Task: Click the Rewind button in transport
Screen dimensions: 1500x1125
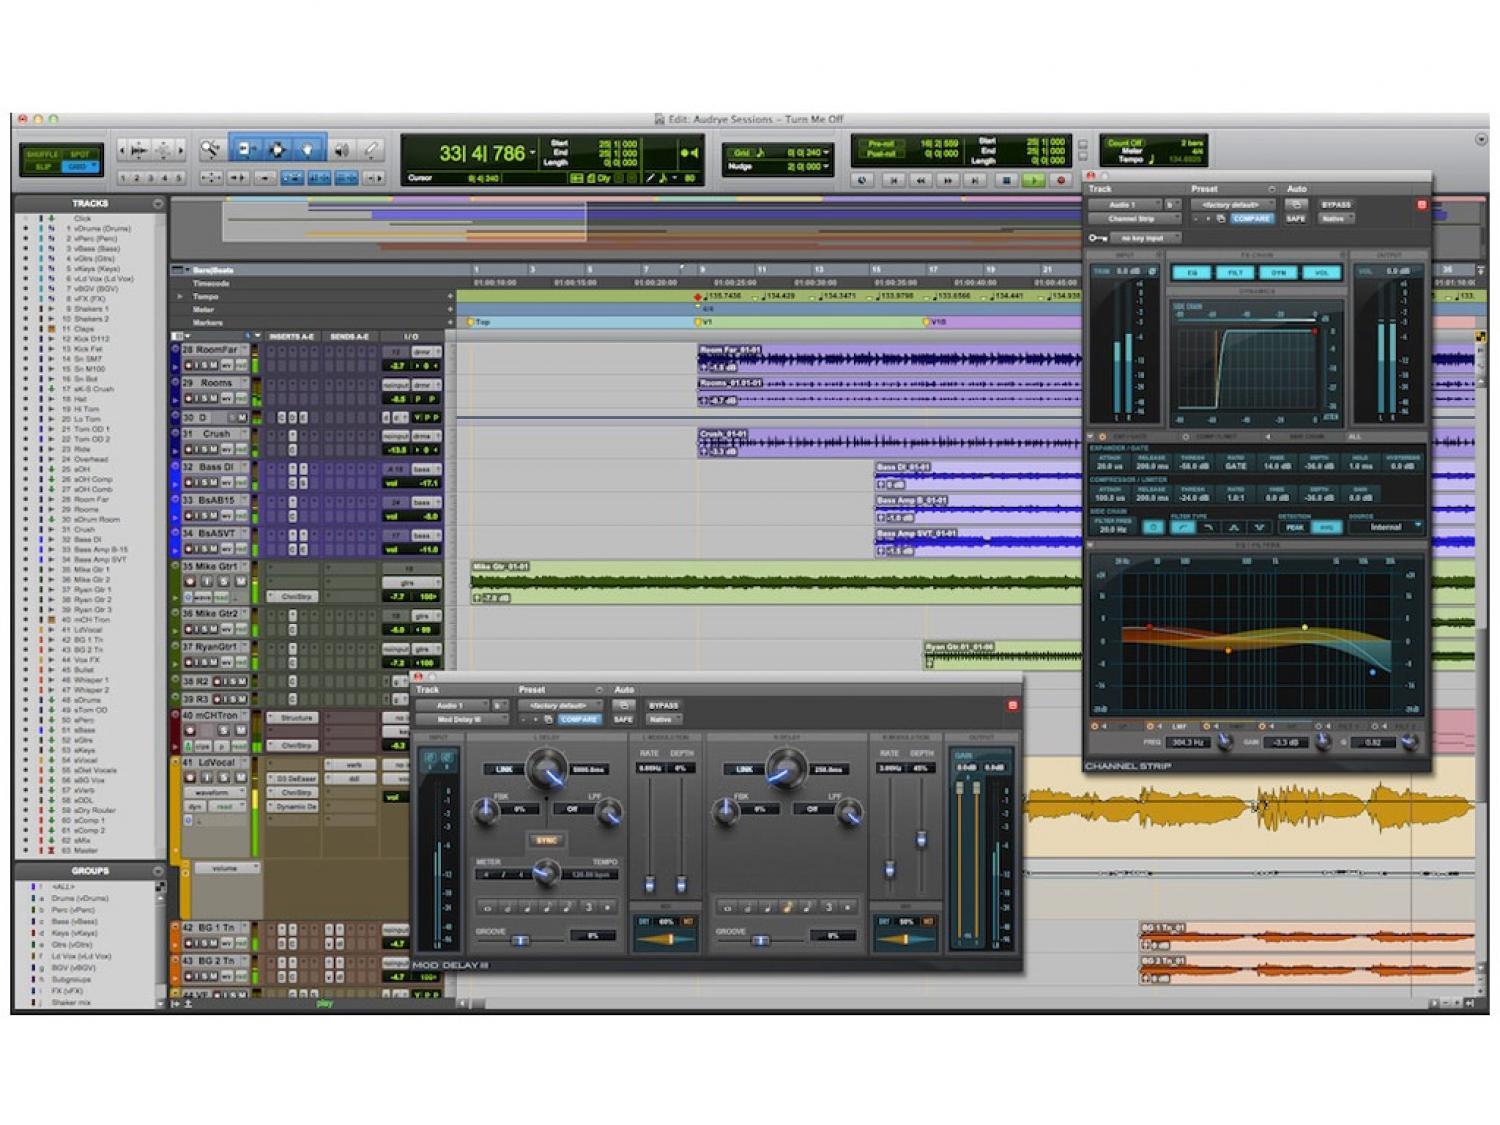Action: tap(921, 180)
